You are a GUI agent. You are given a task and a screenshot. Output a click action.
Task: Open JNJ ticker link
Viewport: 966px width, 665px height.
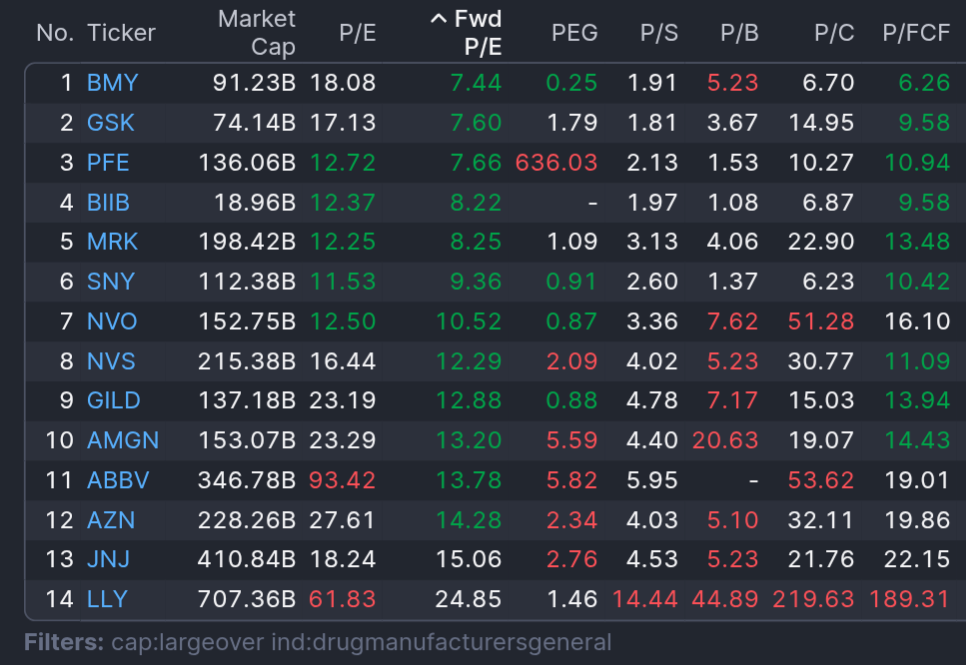click(x=108, y=559)
